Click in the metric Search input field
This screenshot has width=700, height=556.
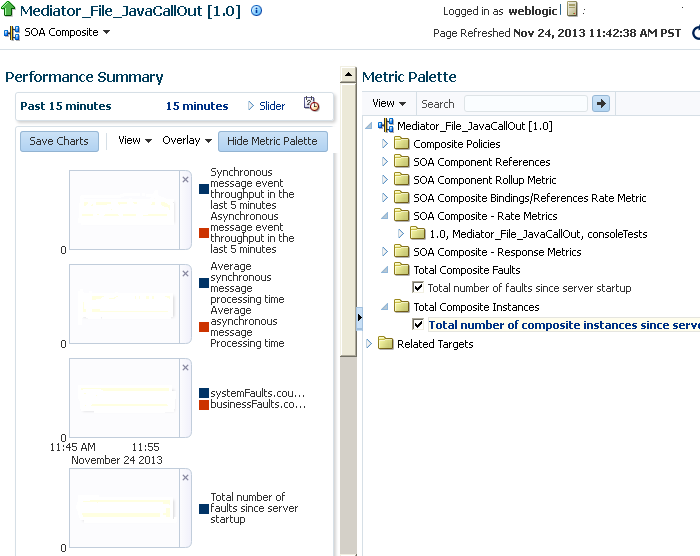[x=525, y=104]
